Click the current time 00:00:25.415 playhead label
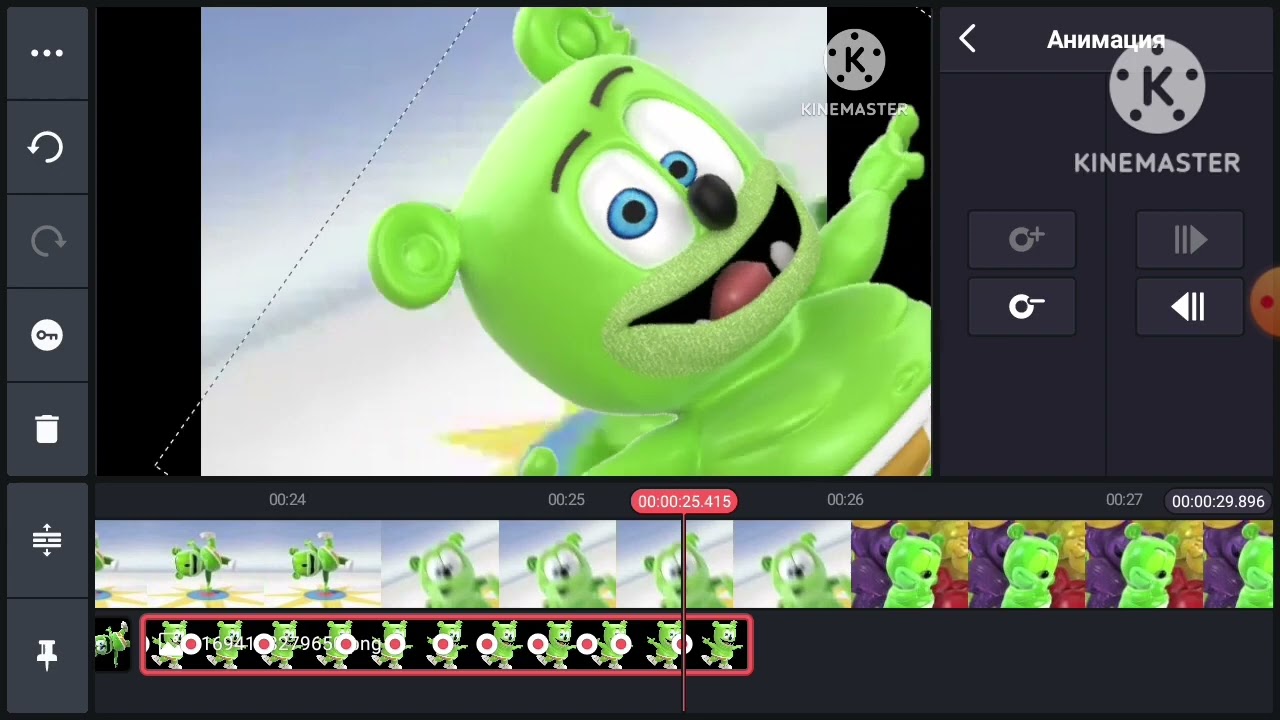1280x720 pixels. (684, 501)
